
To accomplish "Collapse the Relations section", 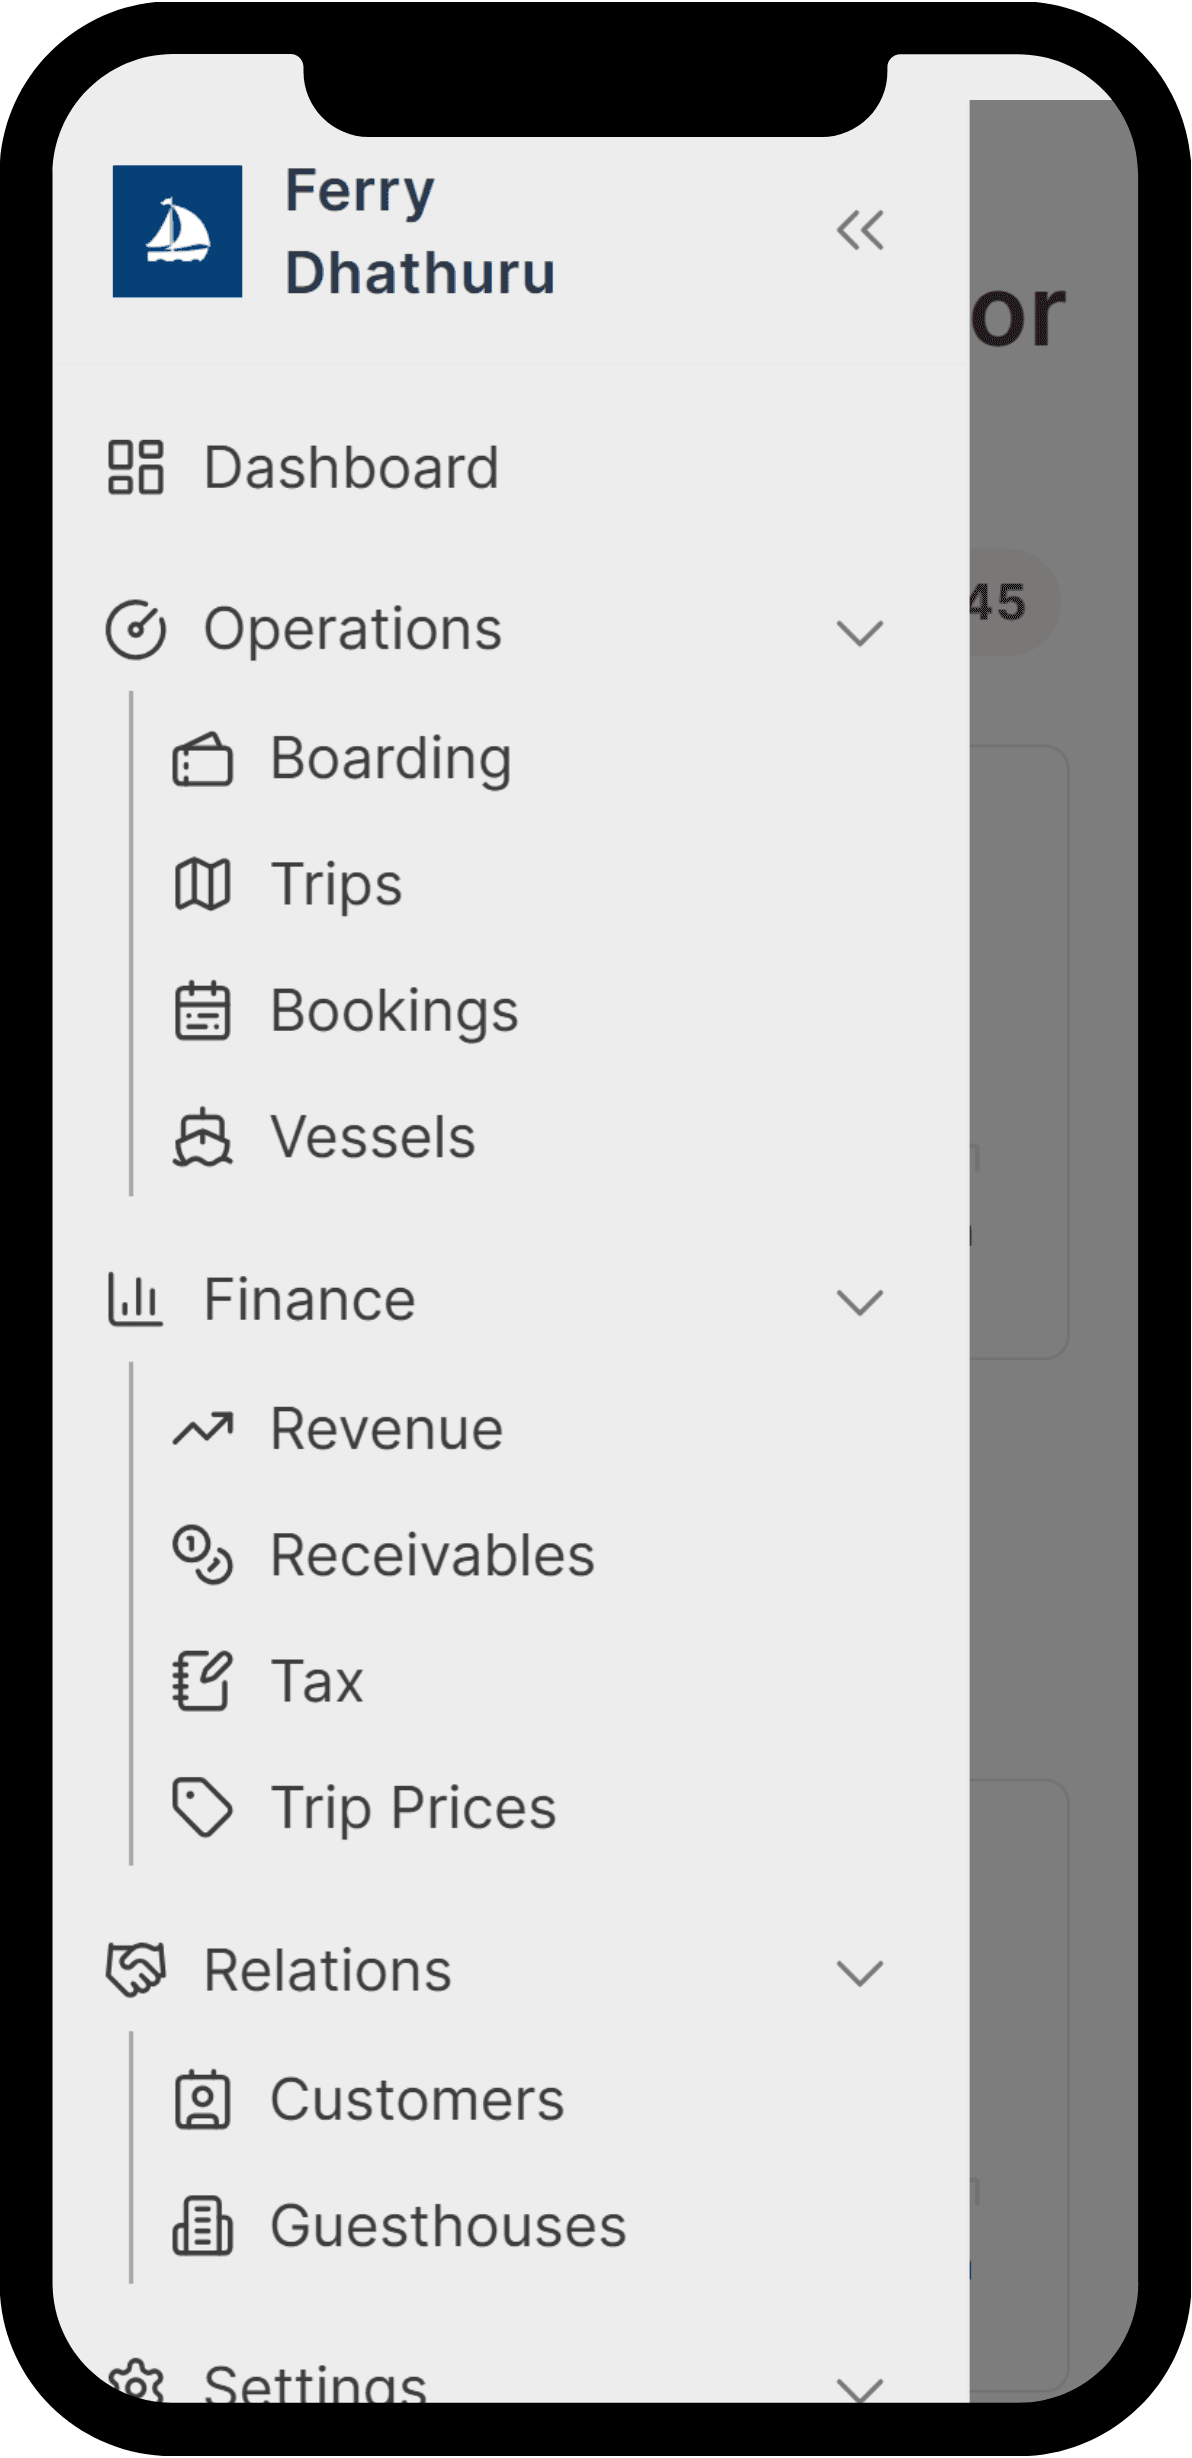I will click(858, 1970).
